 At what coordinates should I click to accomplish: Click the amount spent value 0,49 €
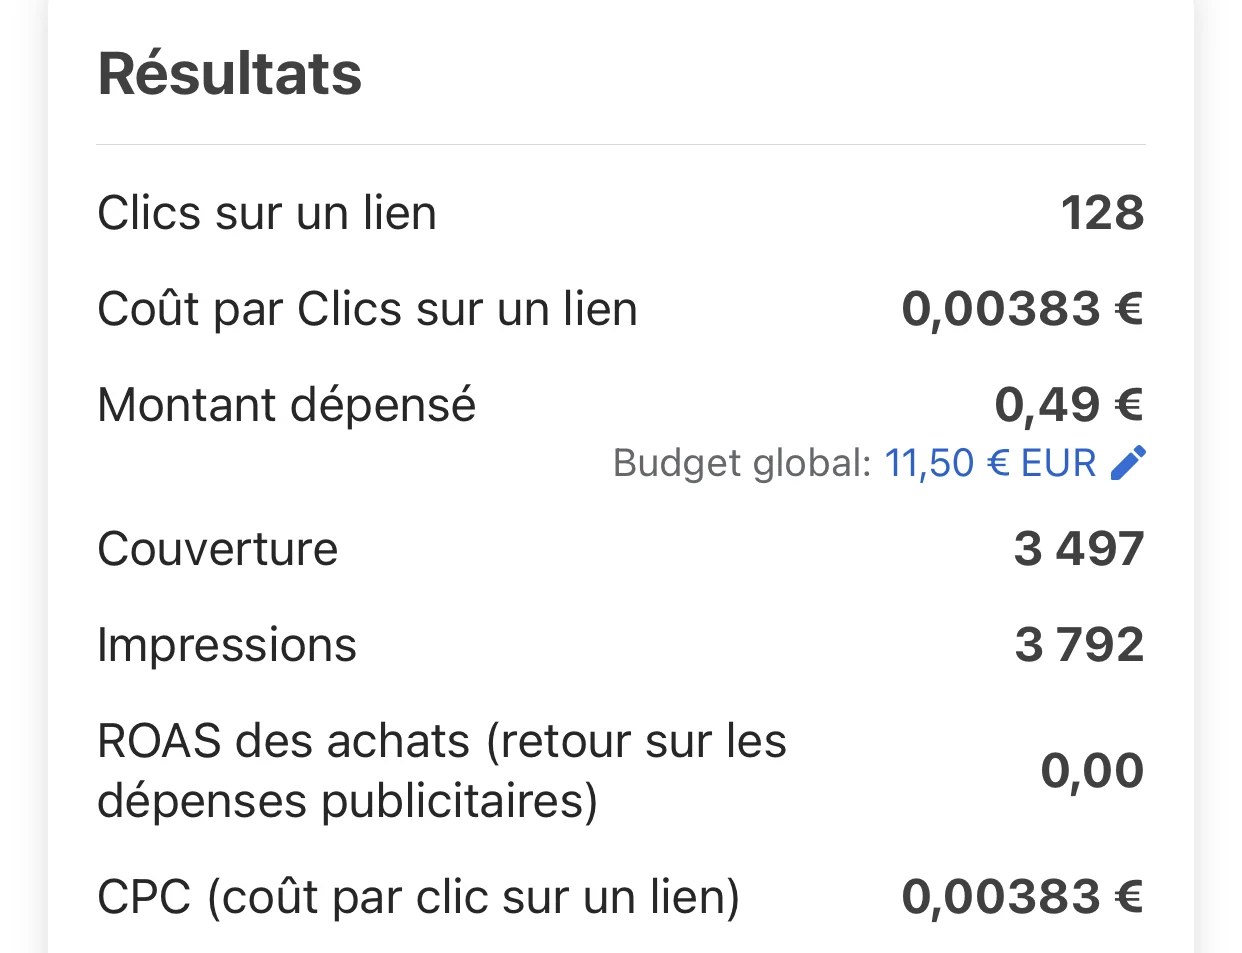pyautogui.click(x=1068, y=405)
